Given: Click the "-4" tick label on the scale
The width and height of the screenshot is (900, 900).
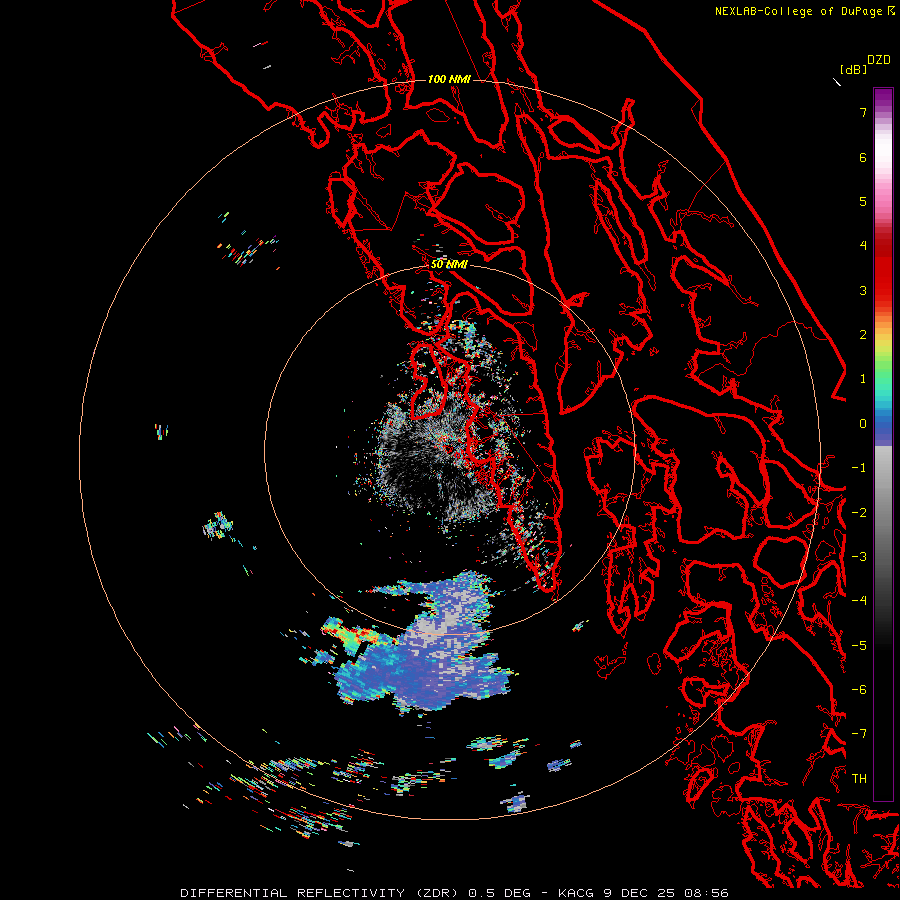Looking at the screenshot, I should [859, 601].
